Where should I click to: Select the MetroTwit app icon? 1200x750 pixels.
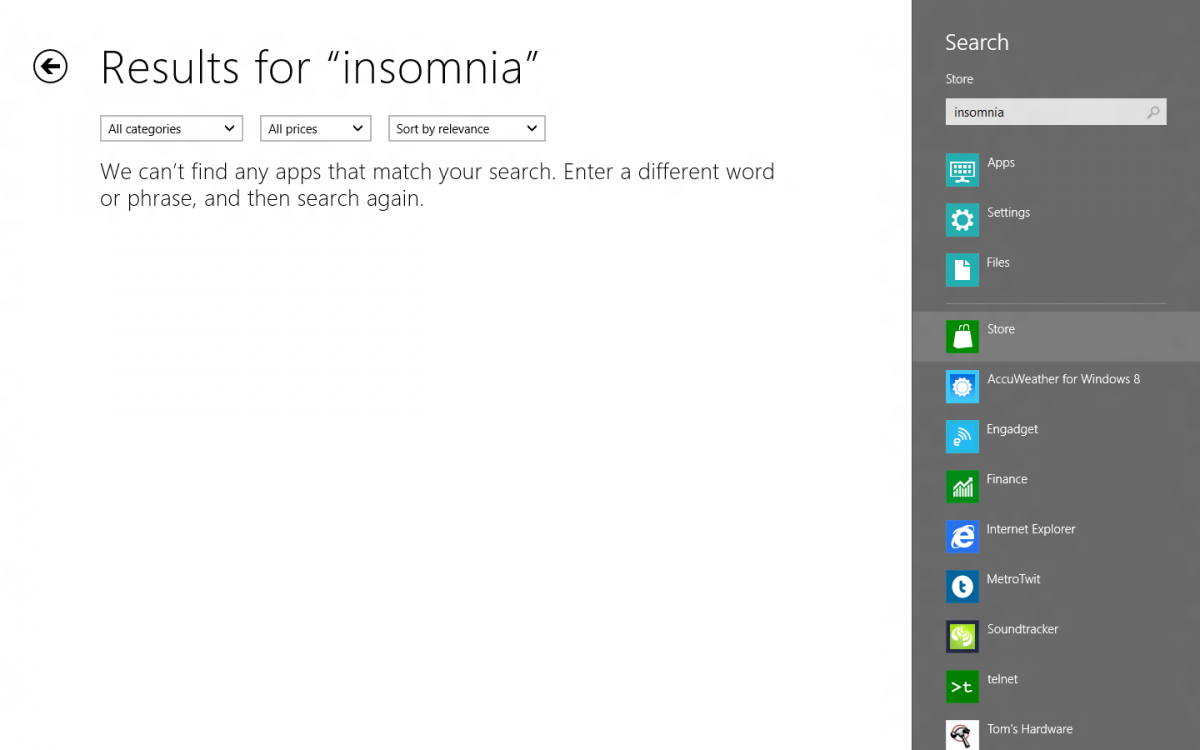(962, 587)
